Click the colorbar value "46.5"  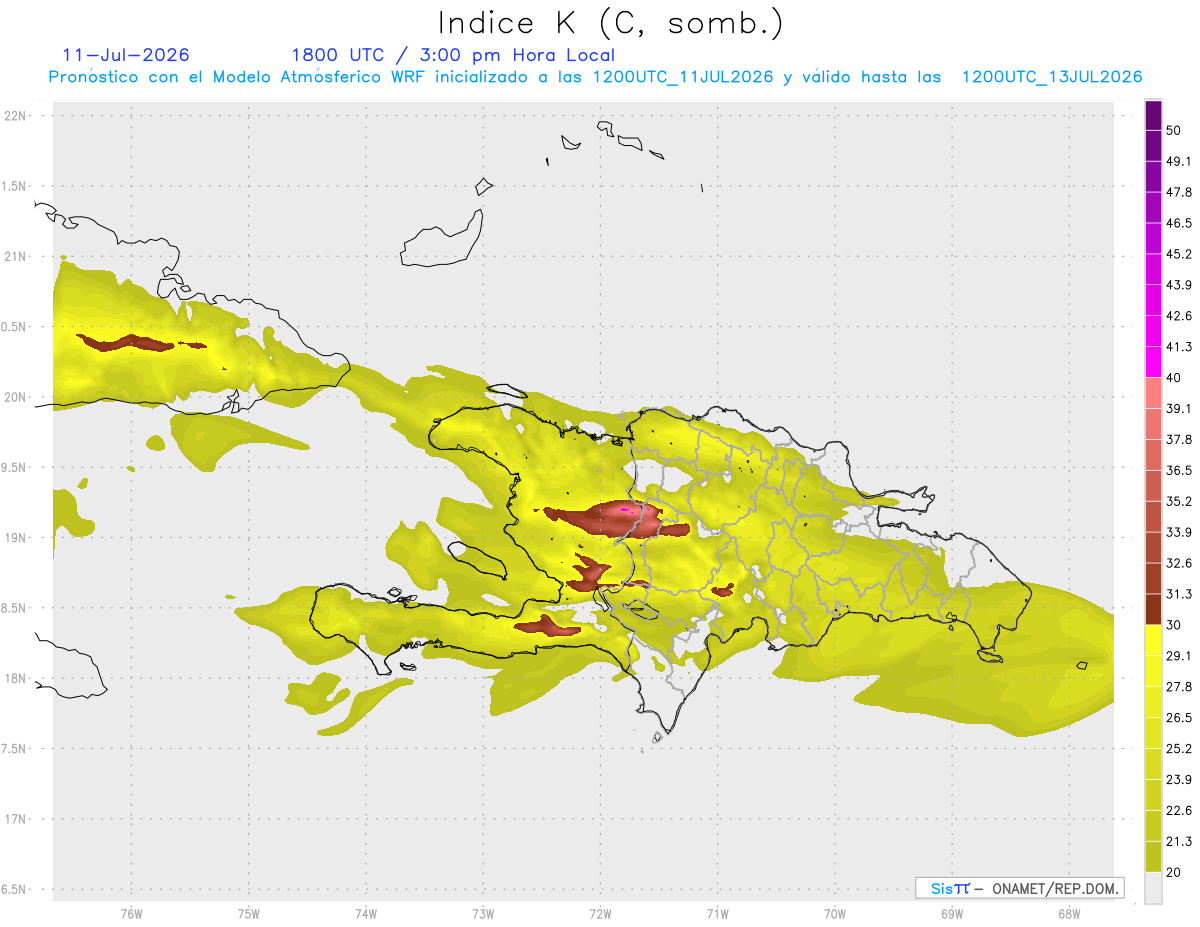(1179, 223)
